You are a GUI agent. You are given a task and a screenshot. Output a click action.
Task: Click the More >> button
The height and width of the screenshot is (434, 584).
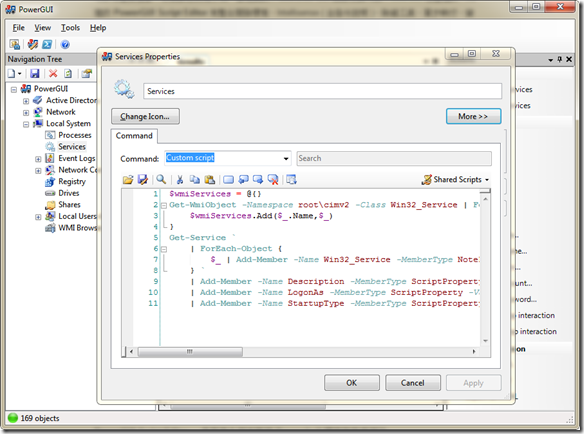pos(473,116)
